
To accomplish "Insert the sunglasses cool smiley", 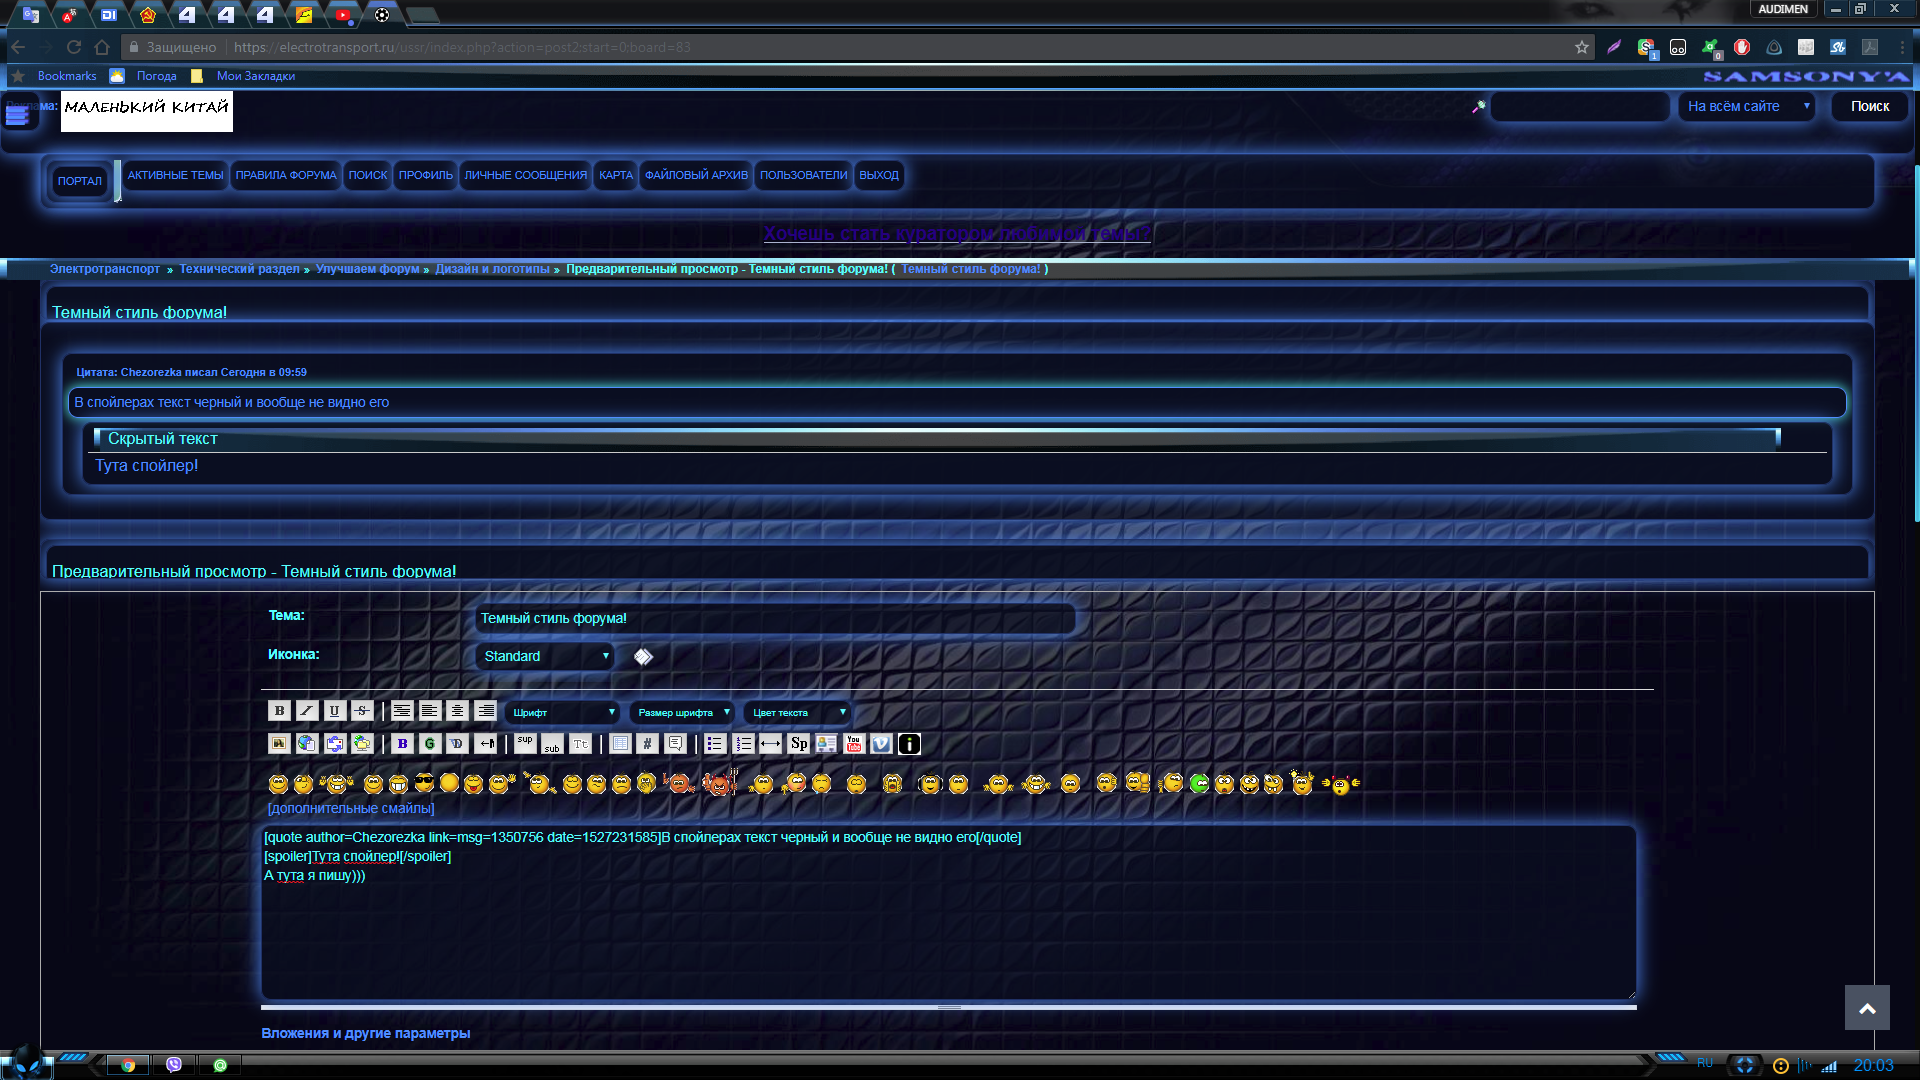I will click(424, 783).
